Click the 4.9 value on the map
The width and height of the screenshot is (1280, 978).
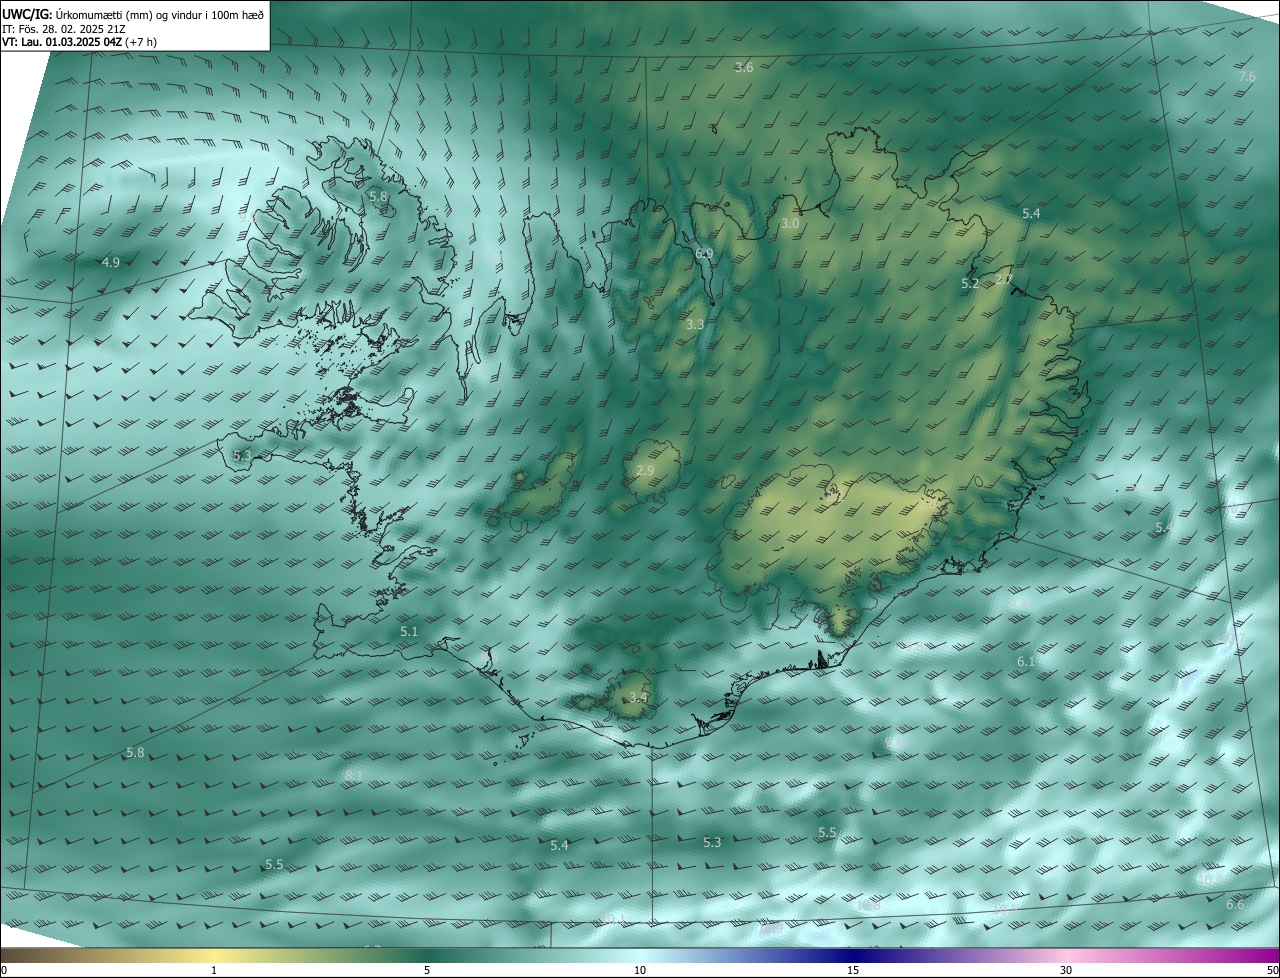(111, 263)
